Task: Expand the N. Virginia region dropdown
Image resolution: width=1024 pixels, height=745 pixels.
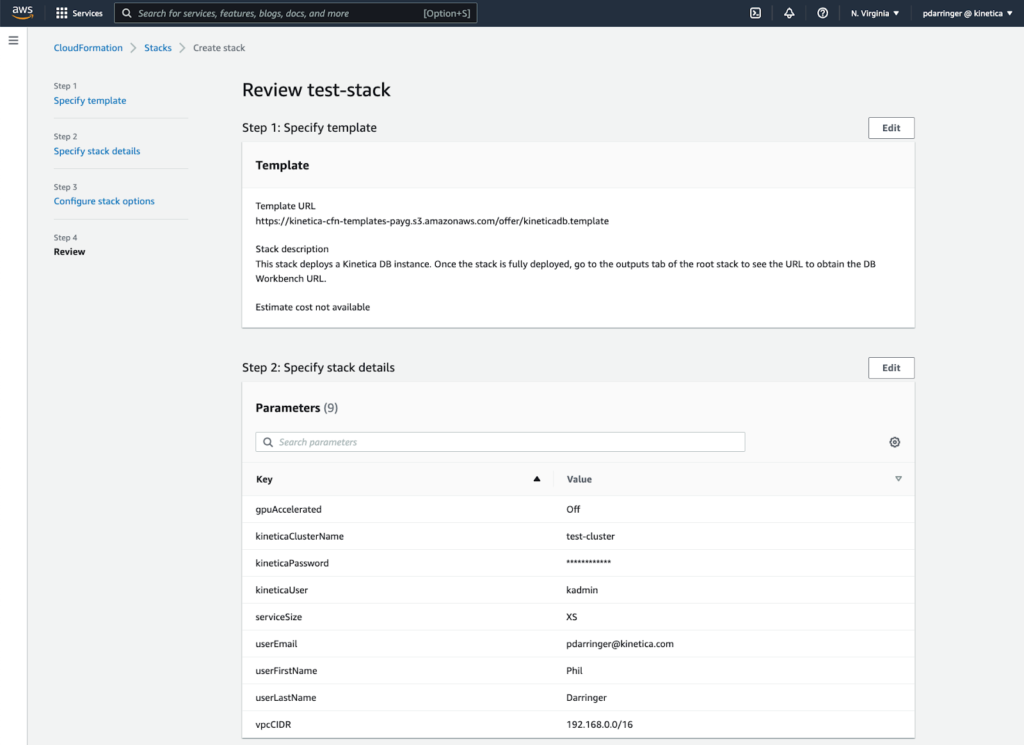Action: click(x=874, y=13)
